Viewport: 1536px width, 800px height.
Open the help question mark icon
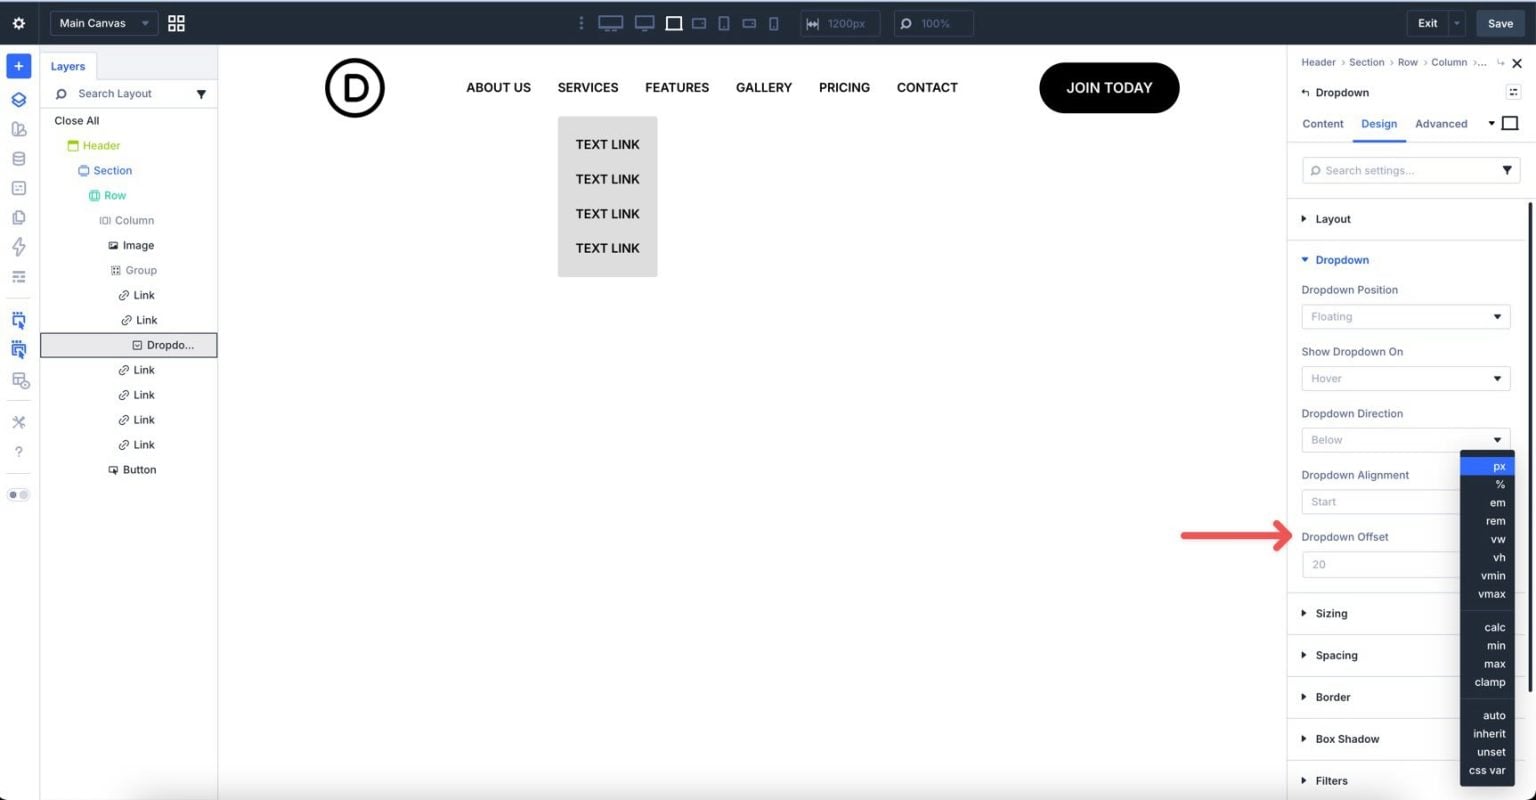(x=18, y=452)
